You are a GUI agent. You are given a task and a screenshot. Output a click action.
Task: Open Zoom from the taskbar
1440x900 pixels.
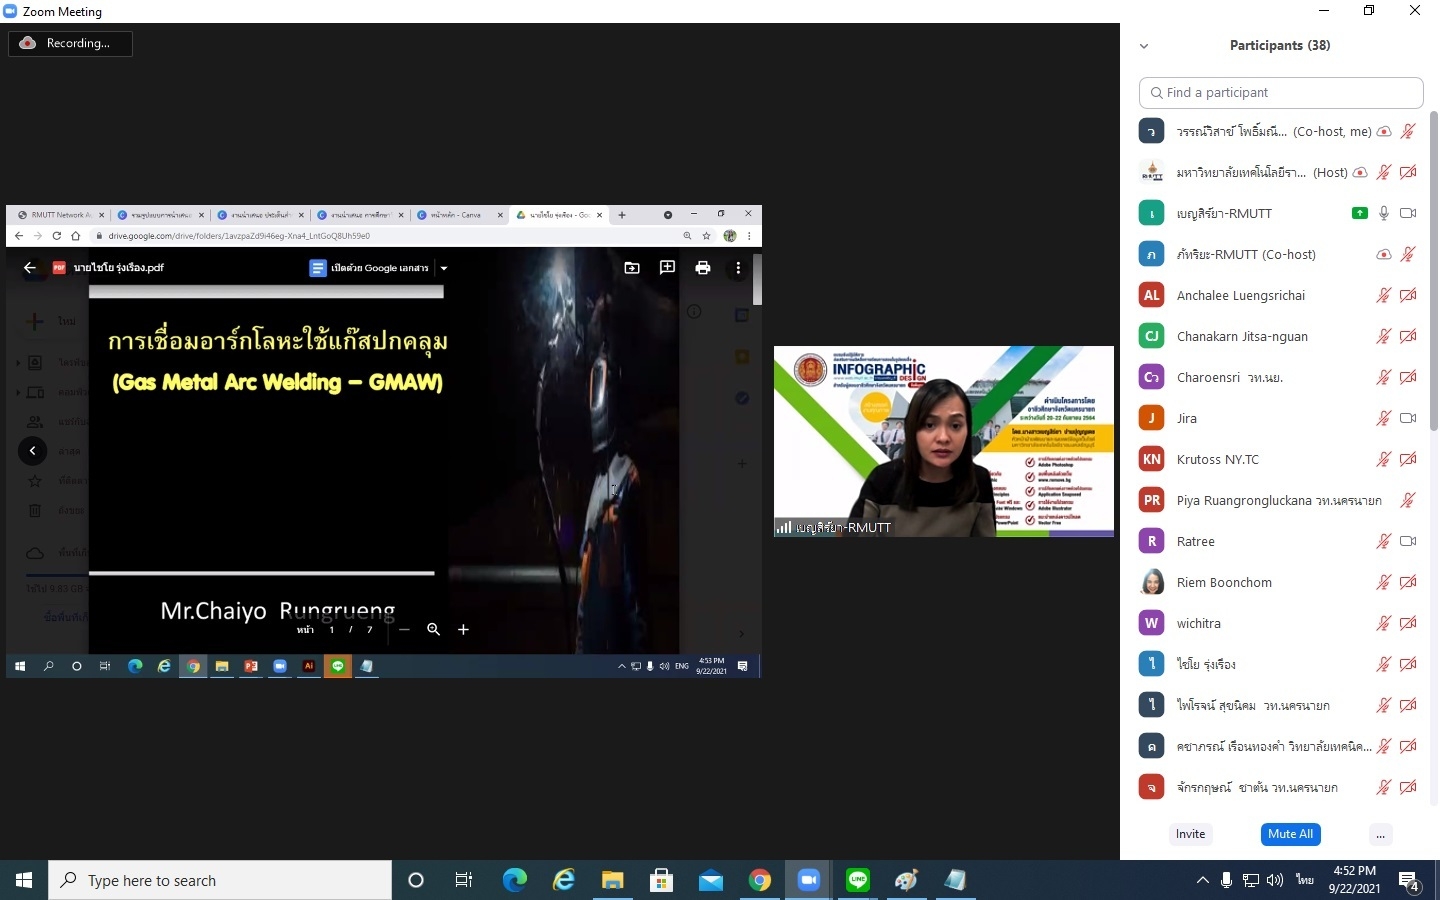(x=809, y=880)
